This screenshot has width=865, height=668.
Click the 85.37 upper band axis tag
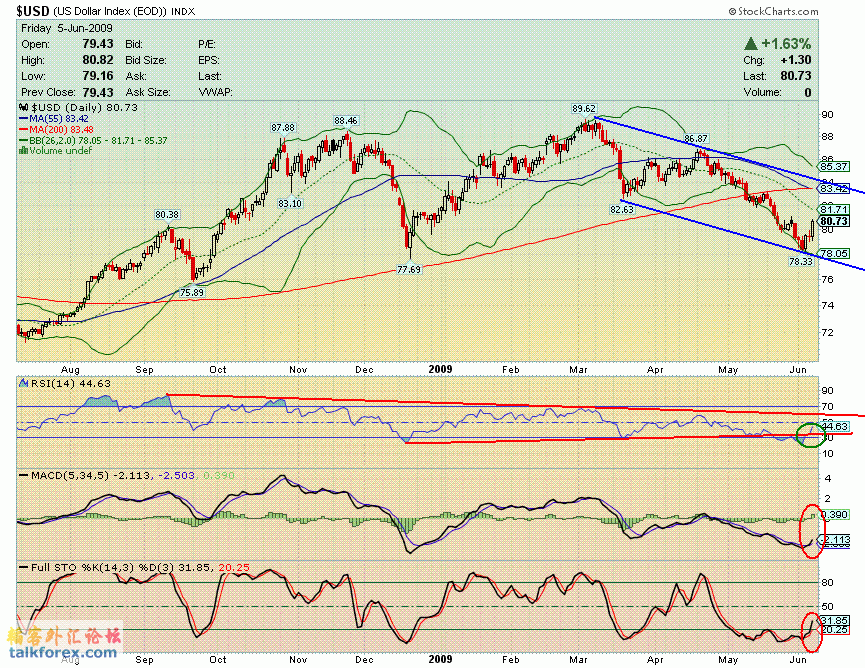(x=834, y=166)
